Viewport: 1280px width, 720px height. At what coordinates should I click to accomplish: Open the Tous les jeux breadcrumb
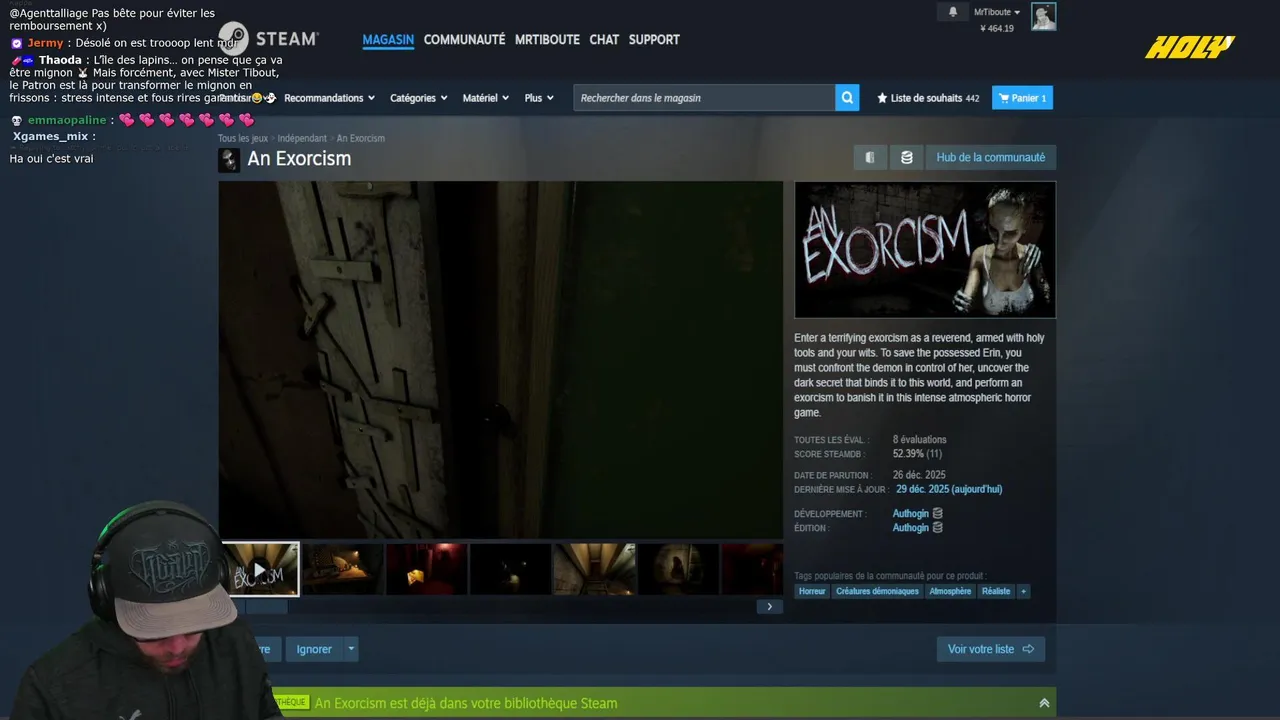click(x=243, y=138)
